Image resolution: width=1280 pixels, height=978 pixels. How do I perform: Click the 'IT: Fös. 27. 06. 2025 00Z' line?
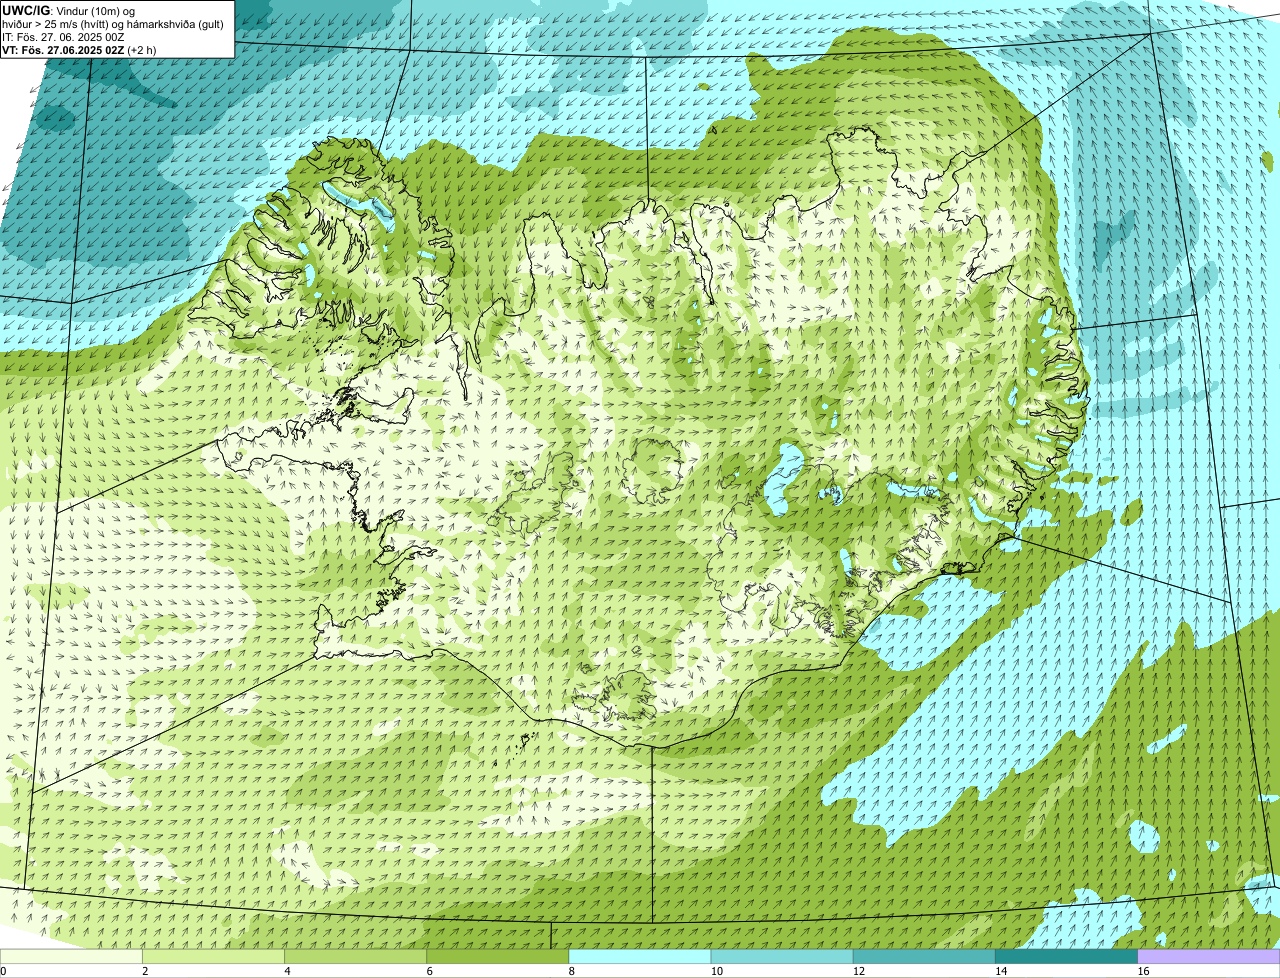[63, 36]
